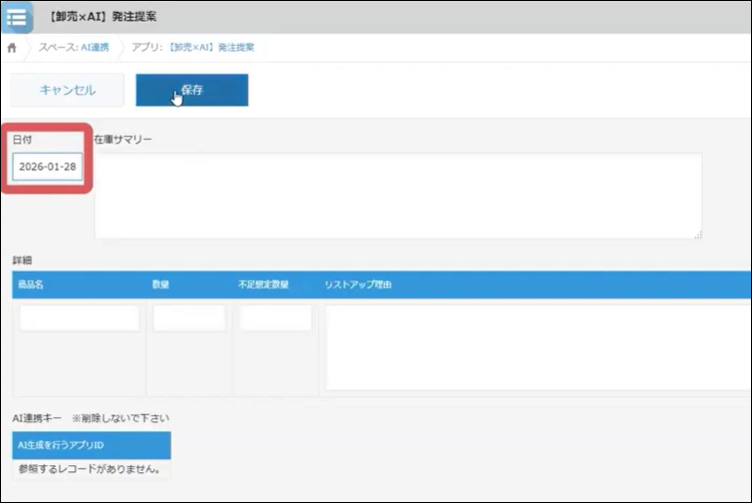This screenshot has width=752, height=503.
Task: Click the home icon in the breadcrumb
Action: [x=12, y=48]
